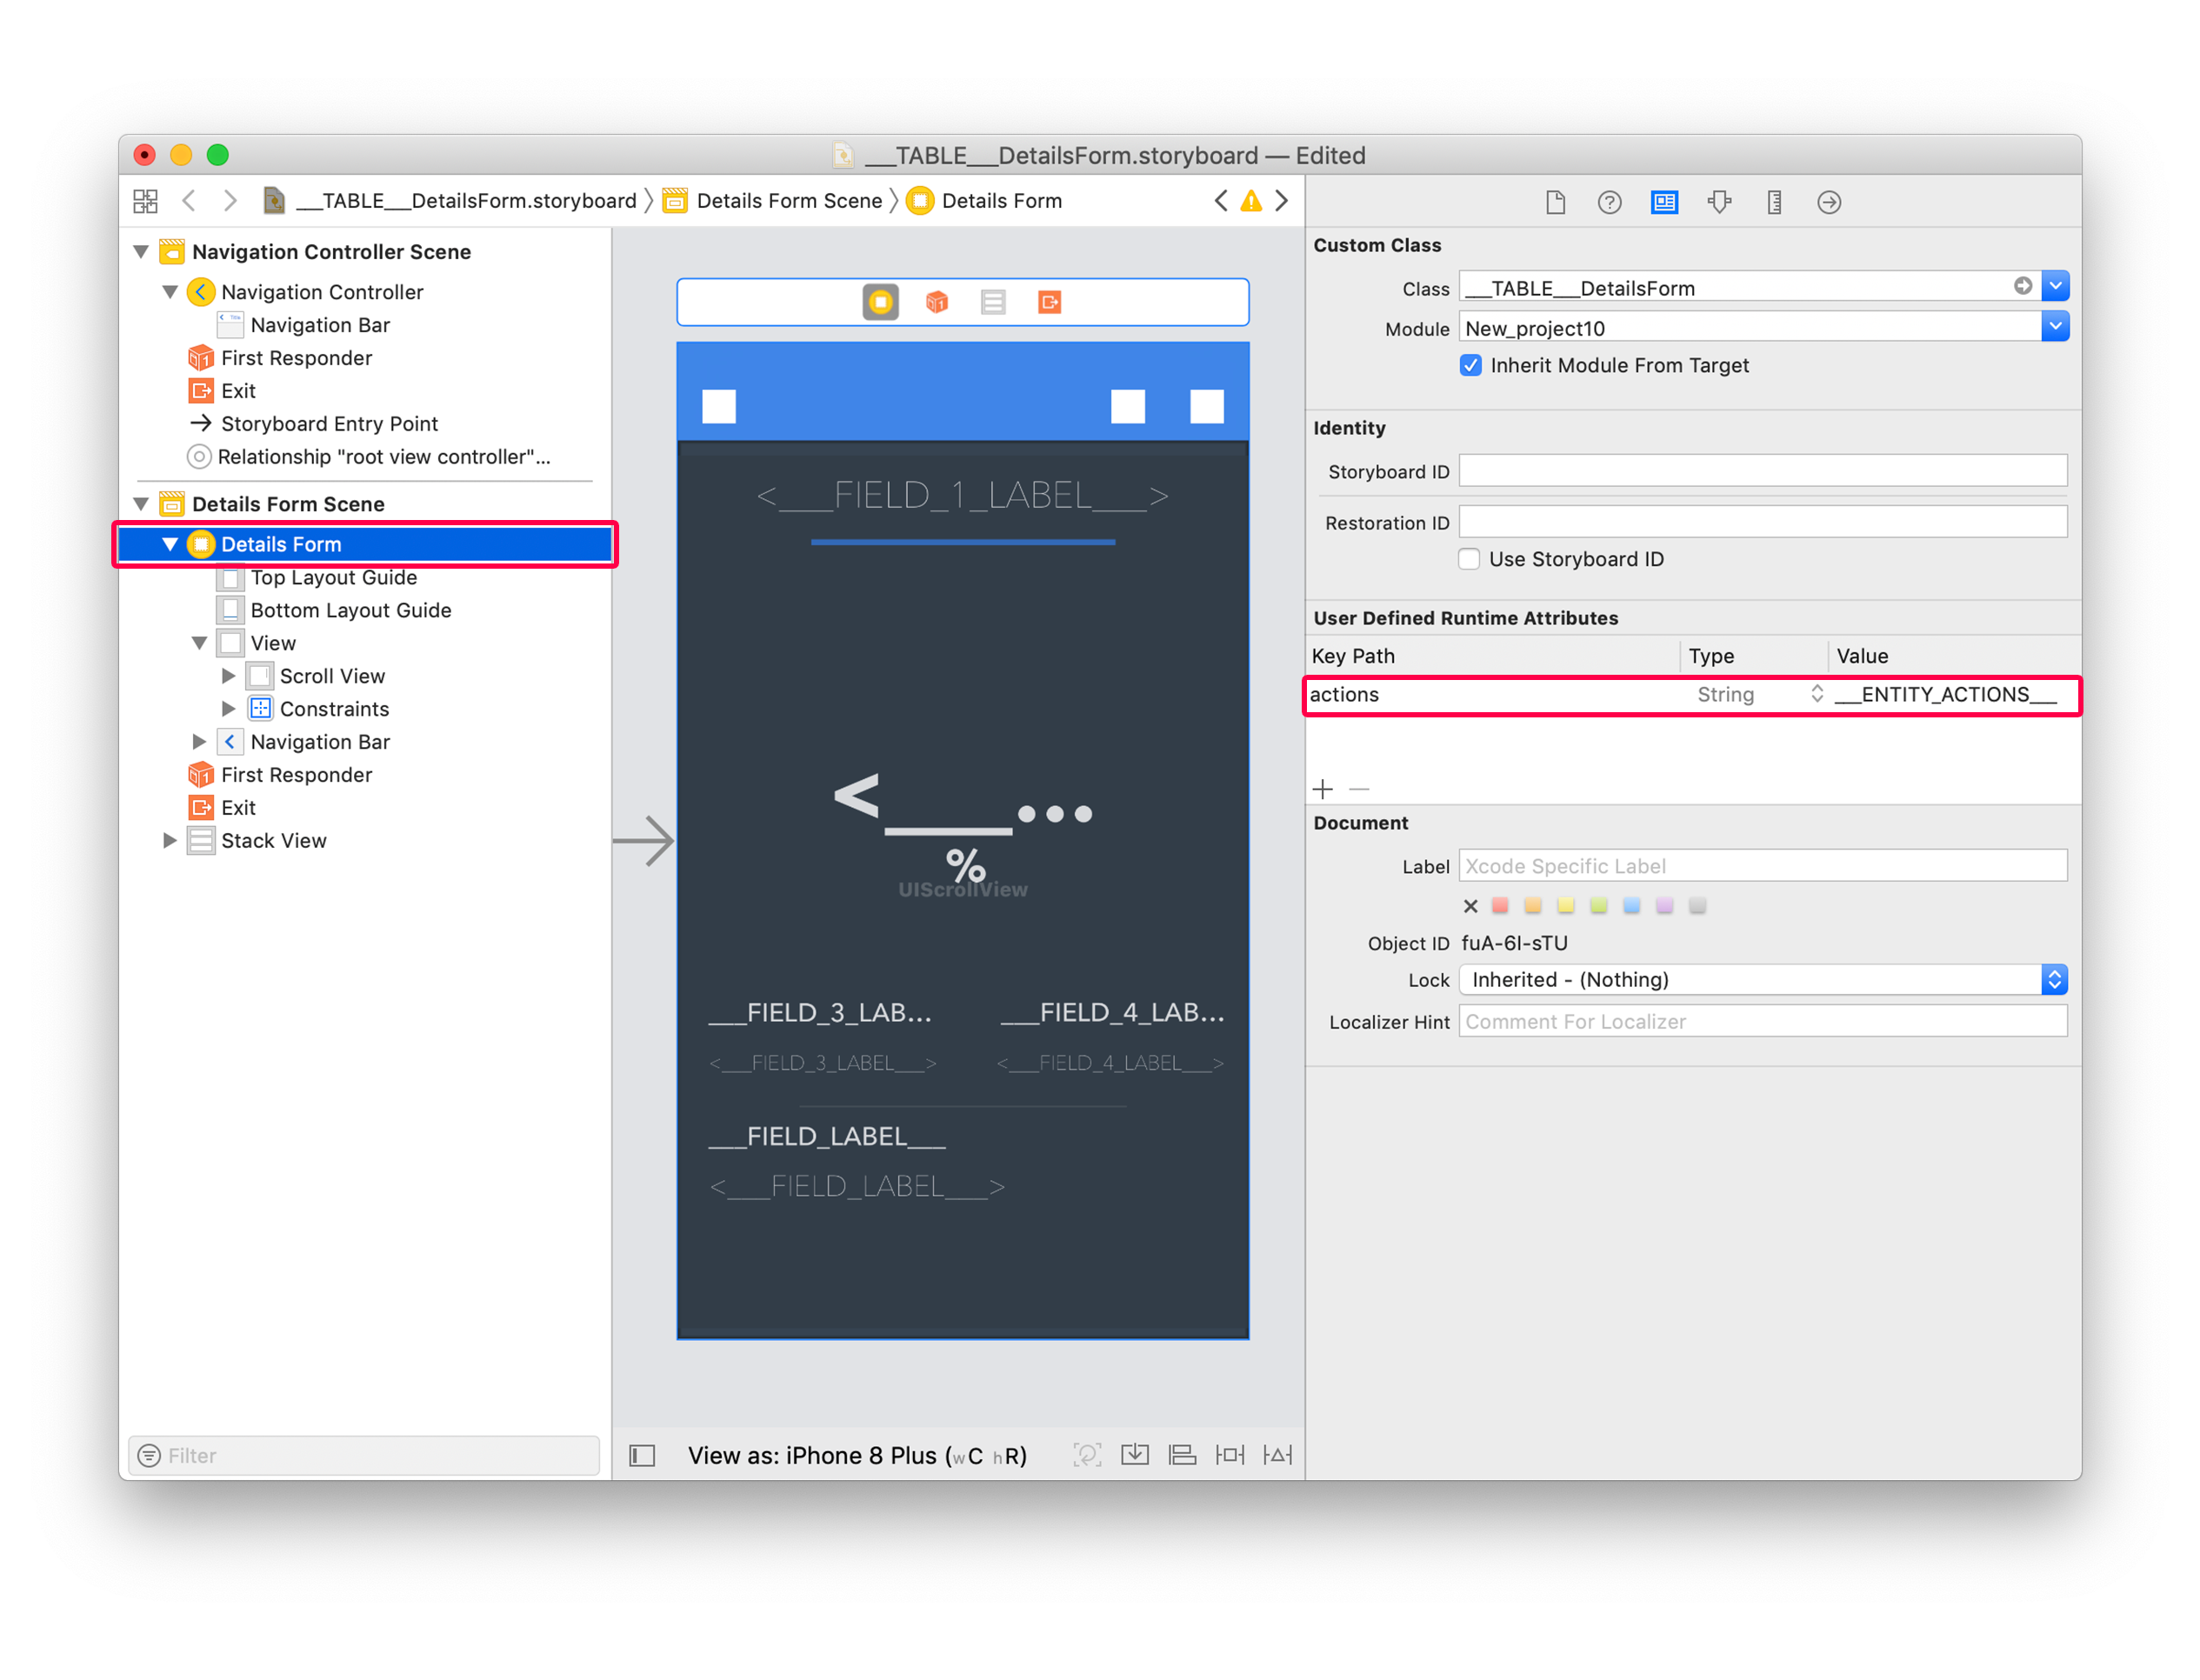Open the Quick Help inspector

click(x=1609, y=203)
